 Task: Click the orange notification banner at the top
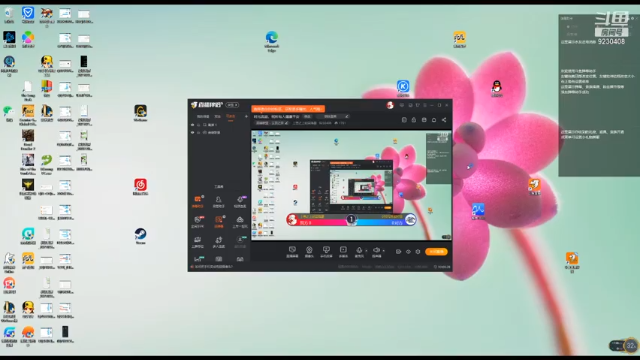pos(288,109)
